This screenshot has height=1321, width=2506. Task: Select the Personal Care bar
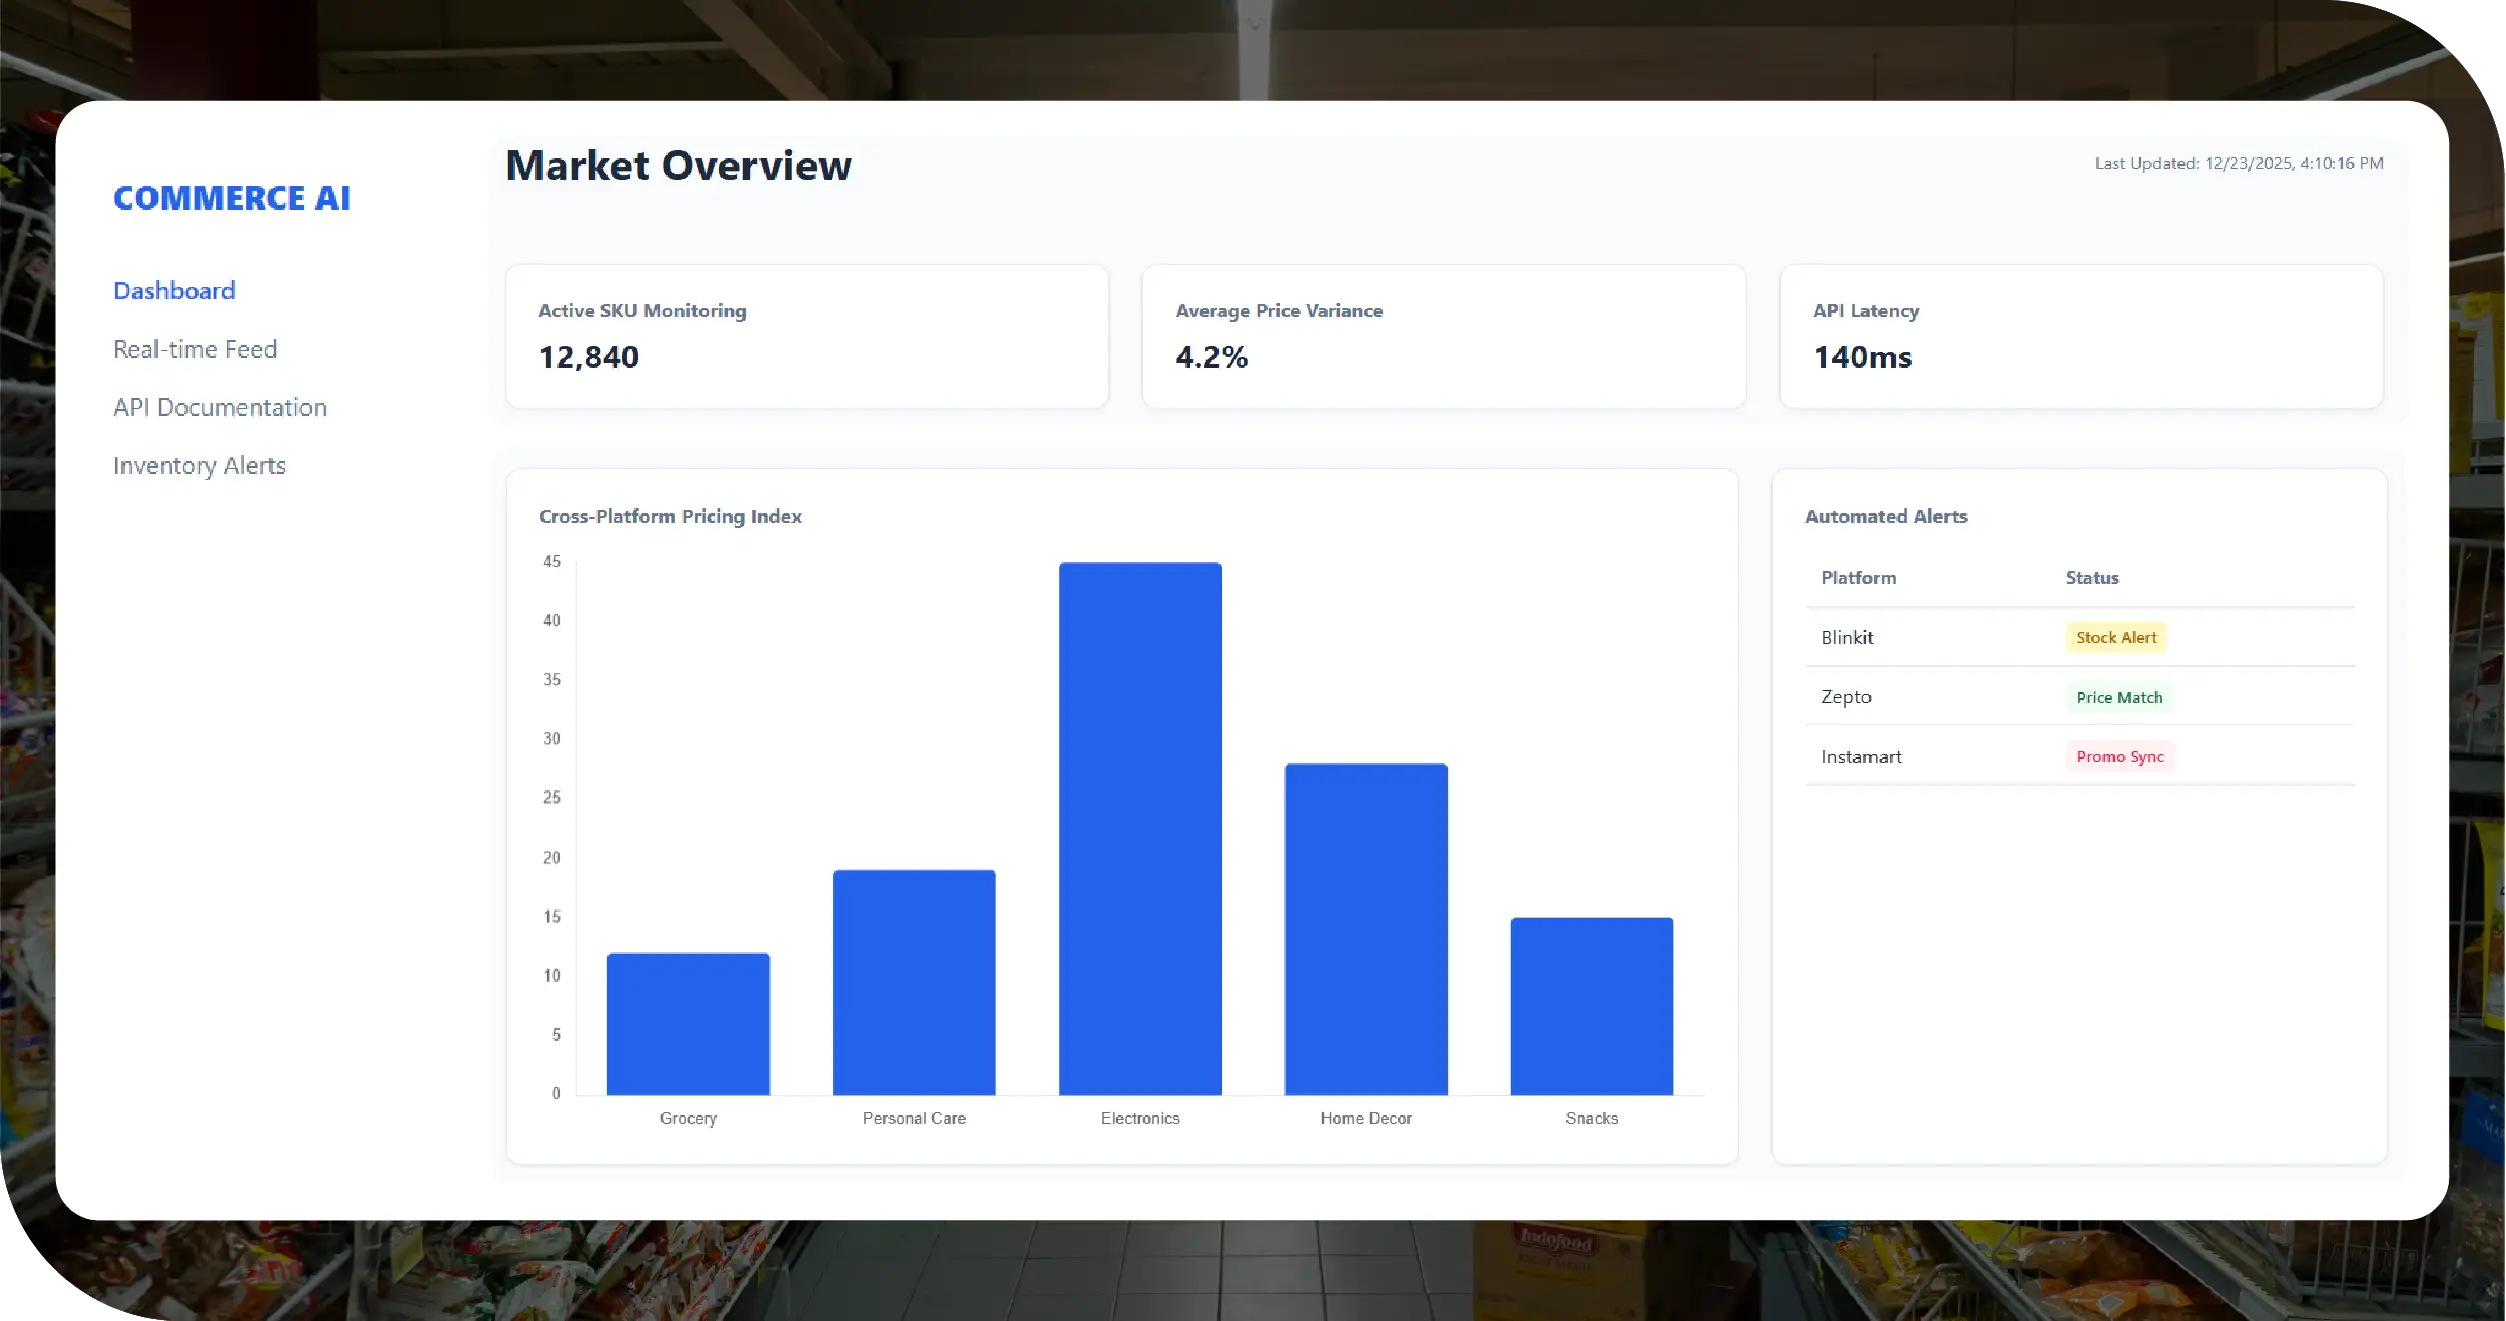[x=914, y=982]
